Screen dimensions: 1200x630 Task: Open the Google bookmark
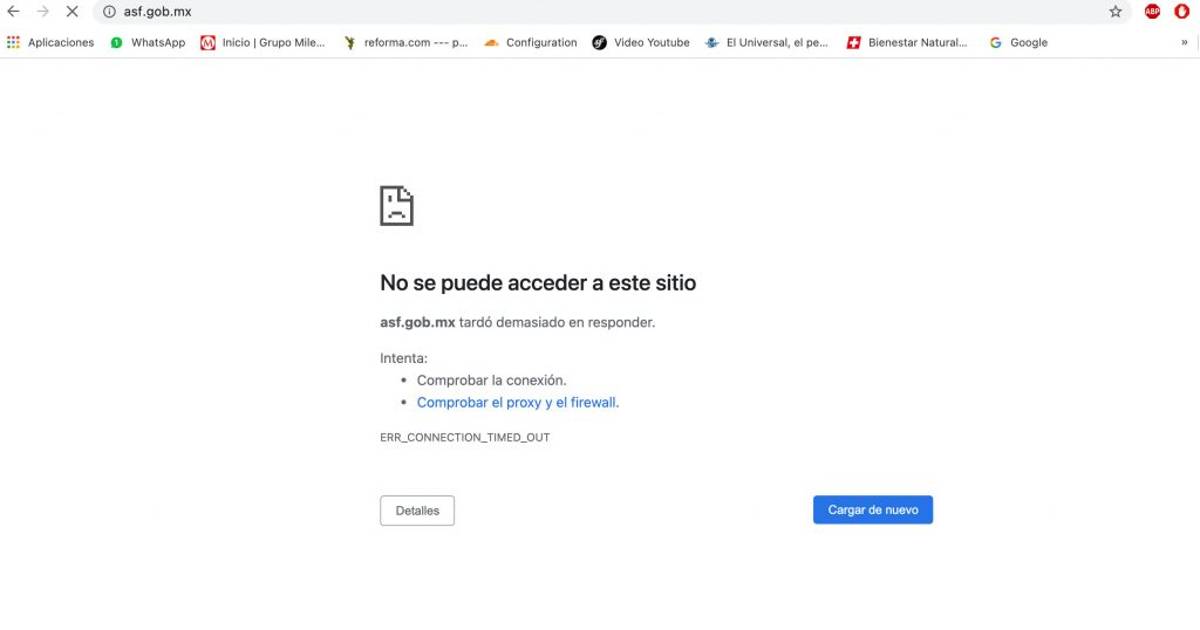[x=1018, y=43]
